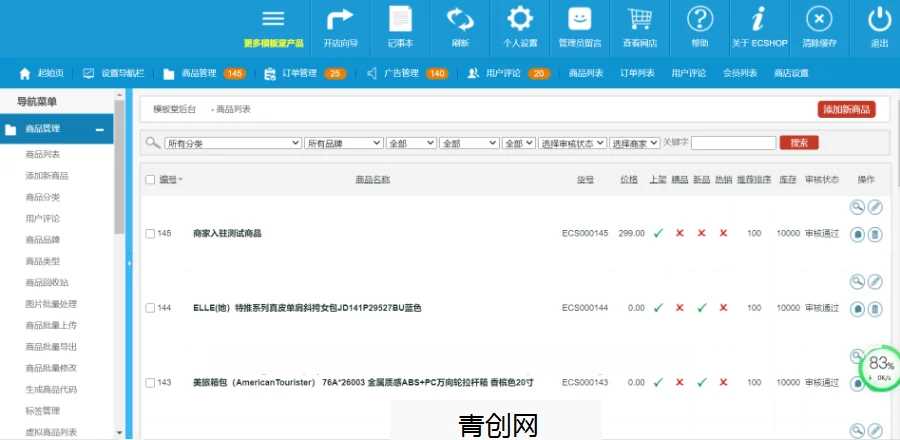Click the 83% speed indicator widget
The image size is (900, 440).
[880, 368]
